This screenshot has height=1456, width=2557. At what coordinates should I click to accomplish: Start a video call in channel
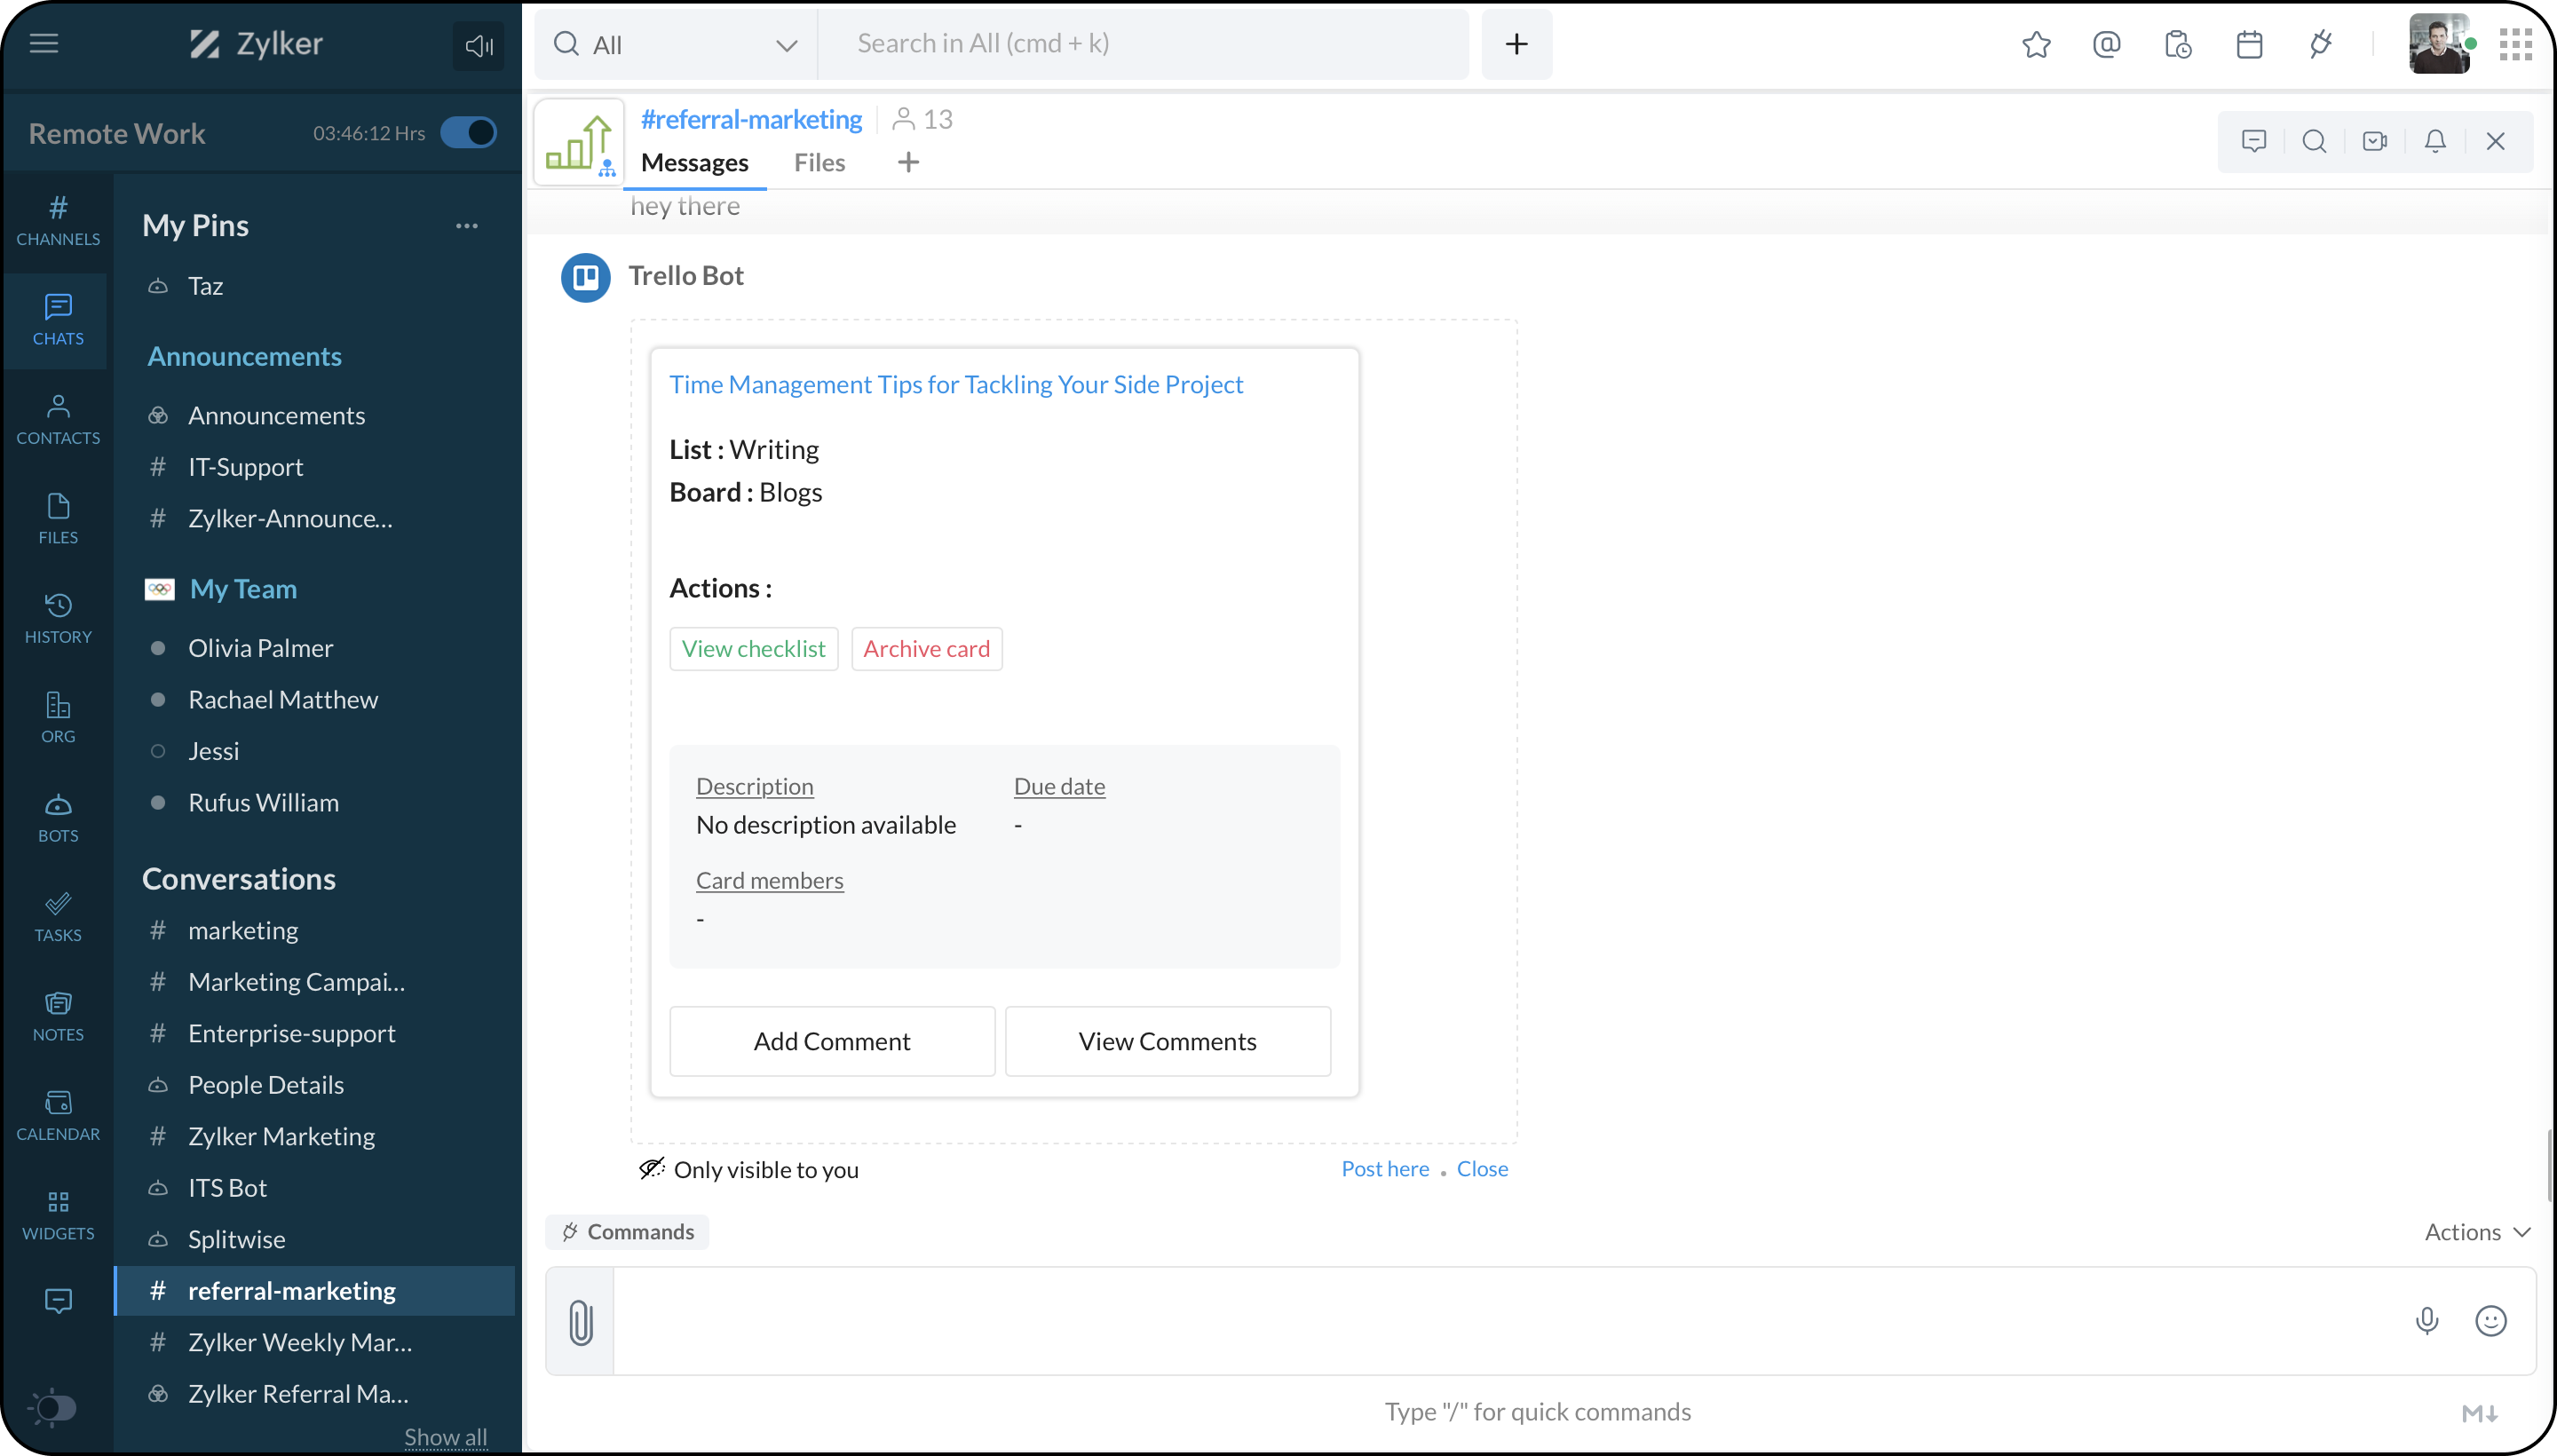[x=2375, y=141]
